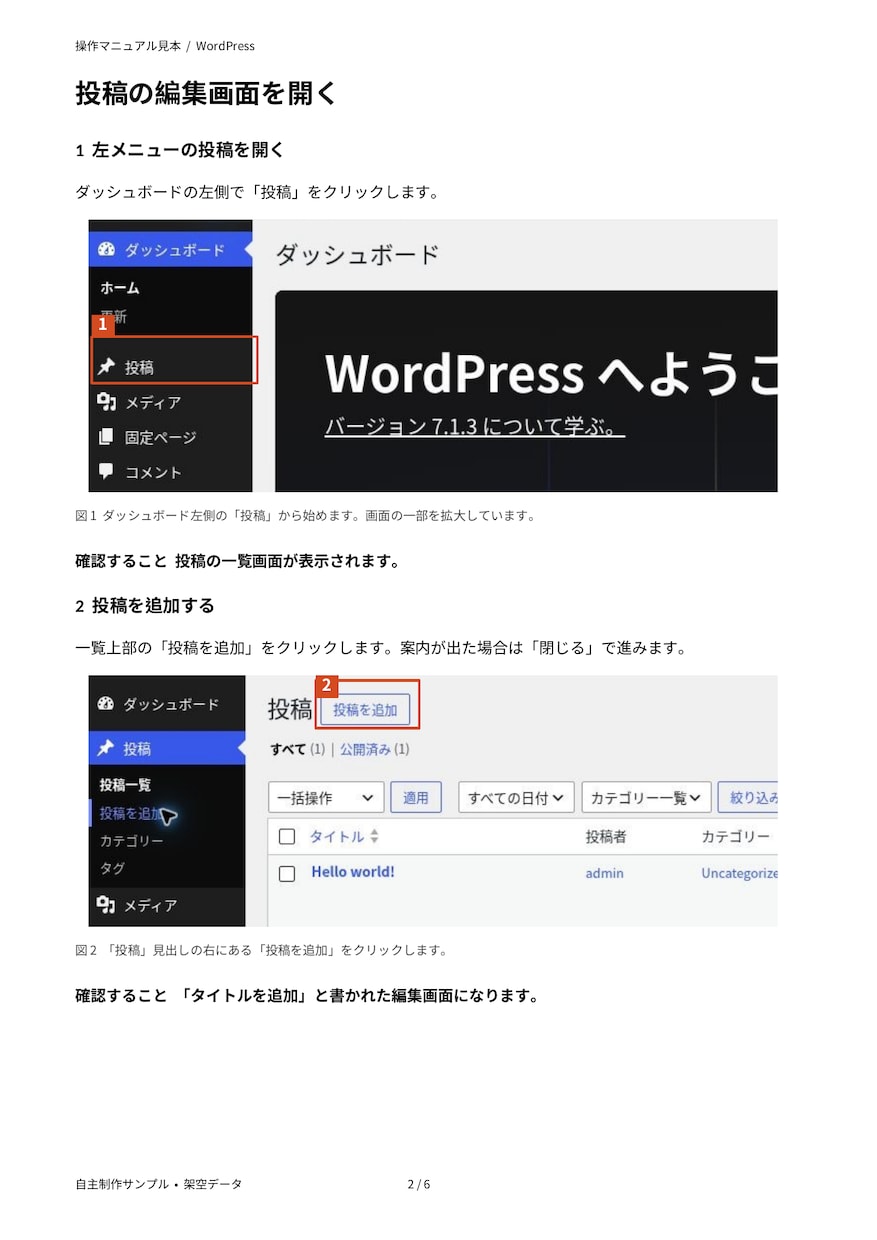Open the すべての日付 date filter dropdown
The width and height of the screenshot is (877, 1240).
[516, 797]
